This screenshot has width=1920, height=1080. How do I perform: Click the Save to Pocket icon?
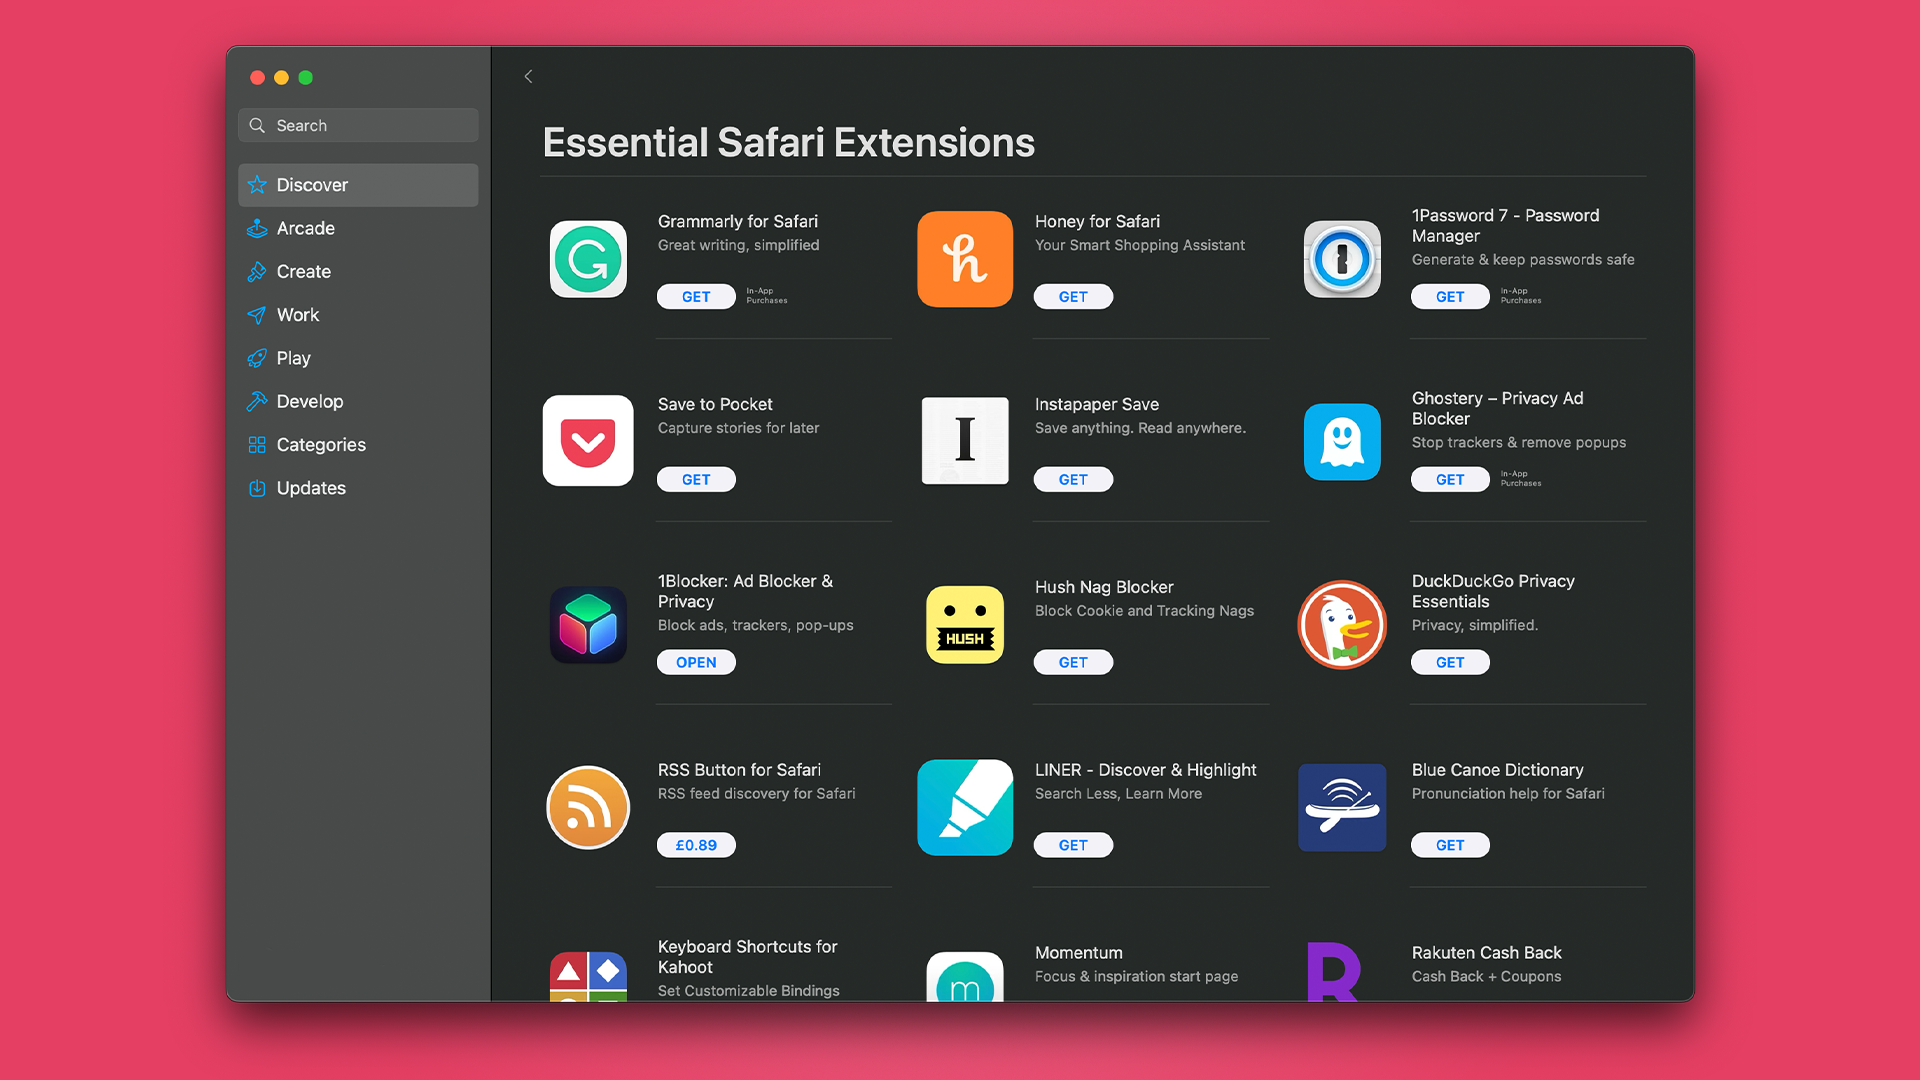click(587, 440)
